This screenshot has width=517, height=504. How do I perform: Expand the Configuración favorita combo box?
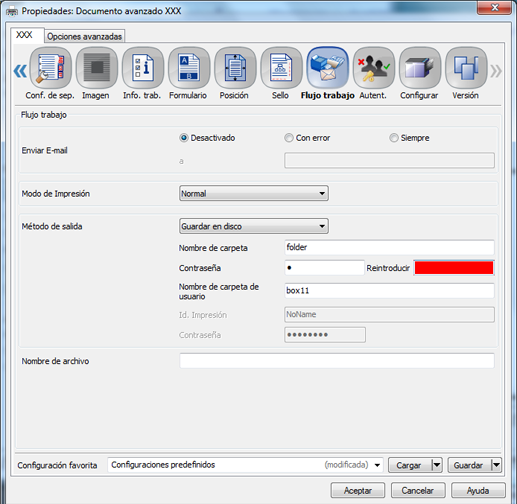pyautogui.click(x=245, y=465)
